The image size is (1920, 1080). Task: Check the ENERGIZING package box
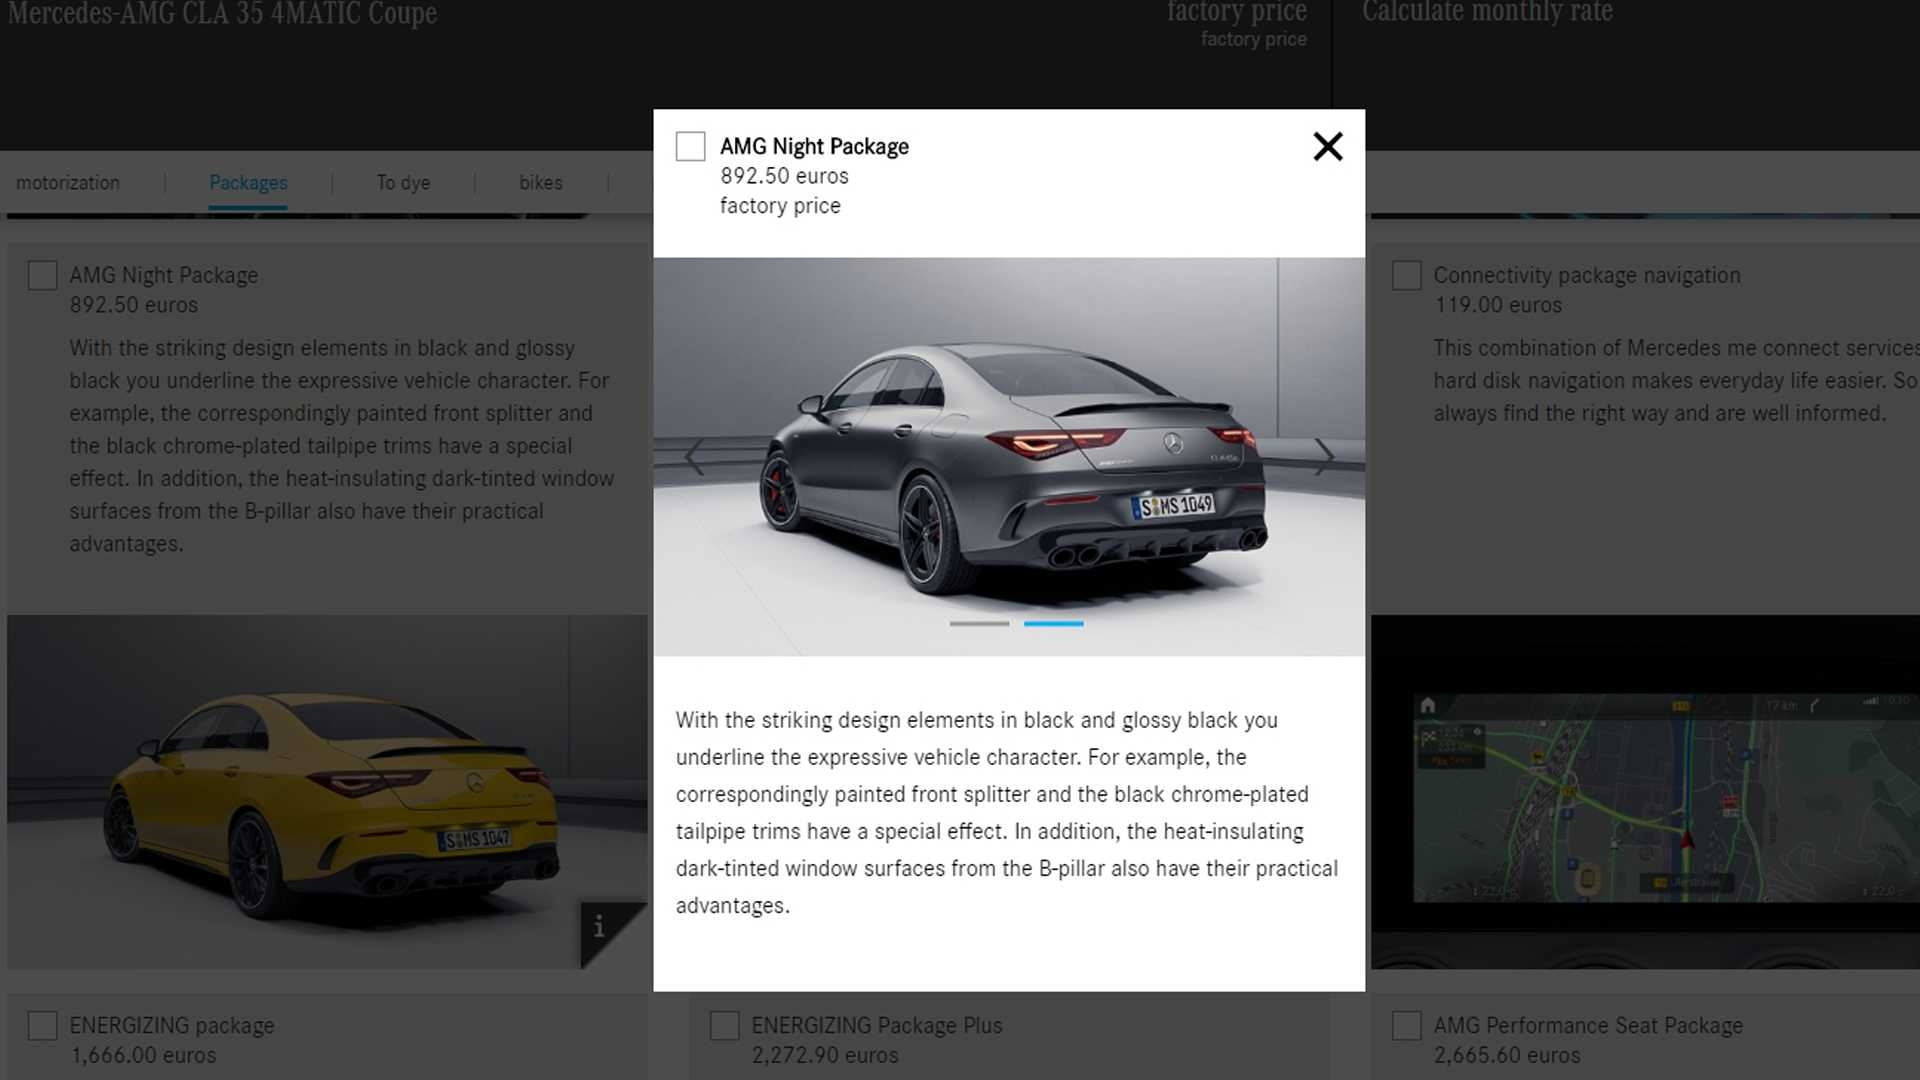[x=43, y=1026]
